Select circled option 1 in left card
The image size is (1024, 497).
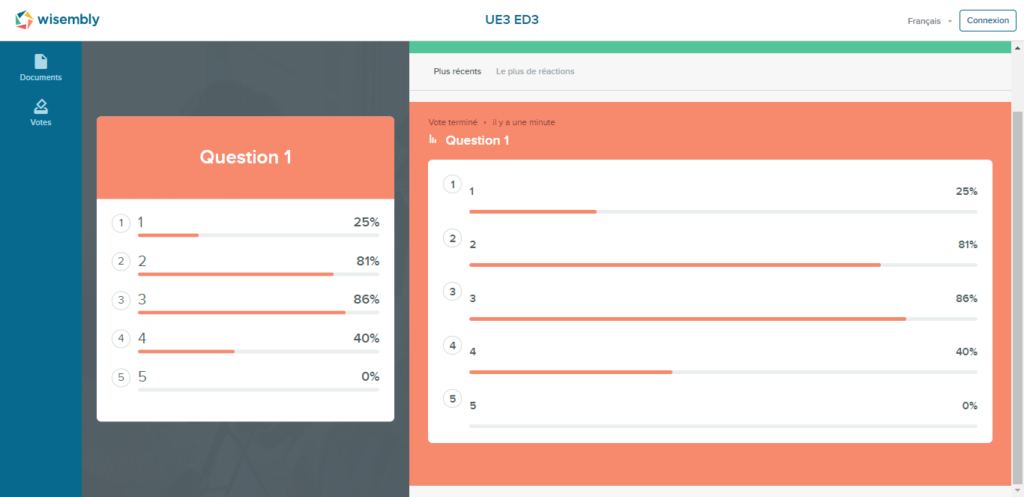(121, 223)
